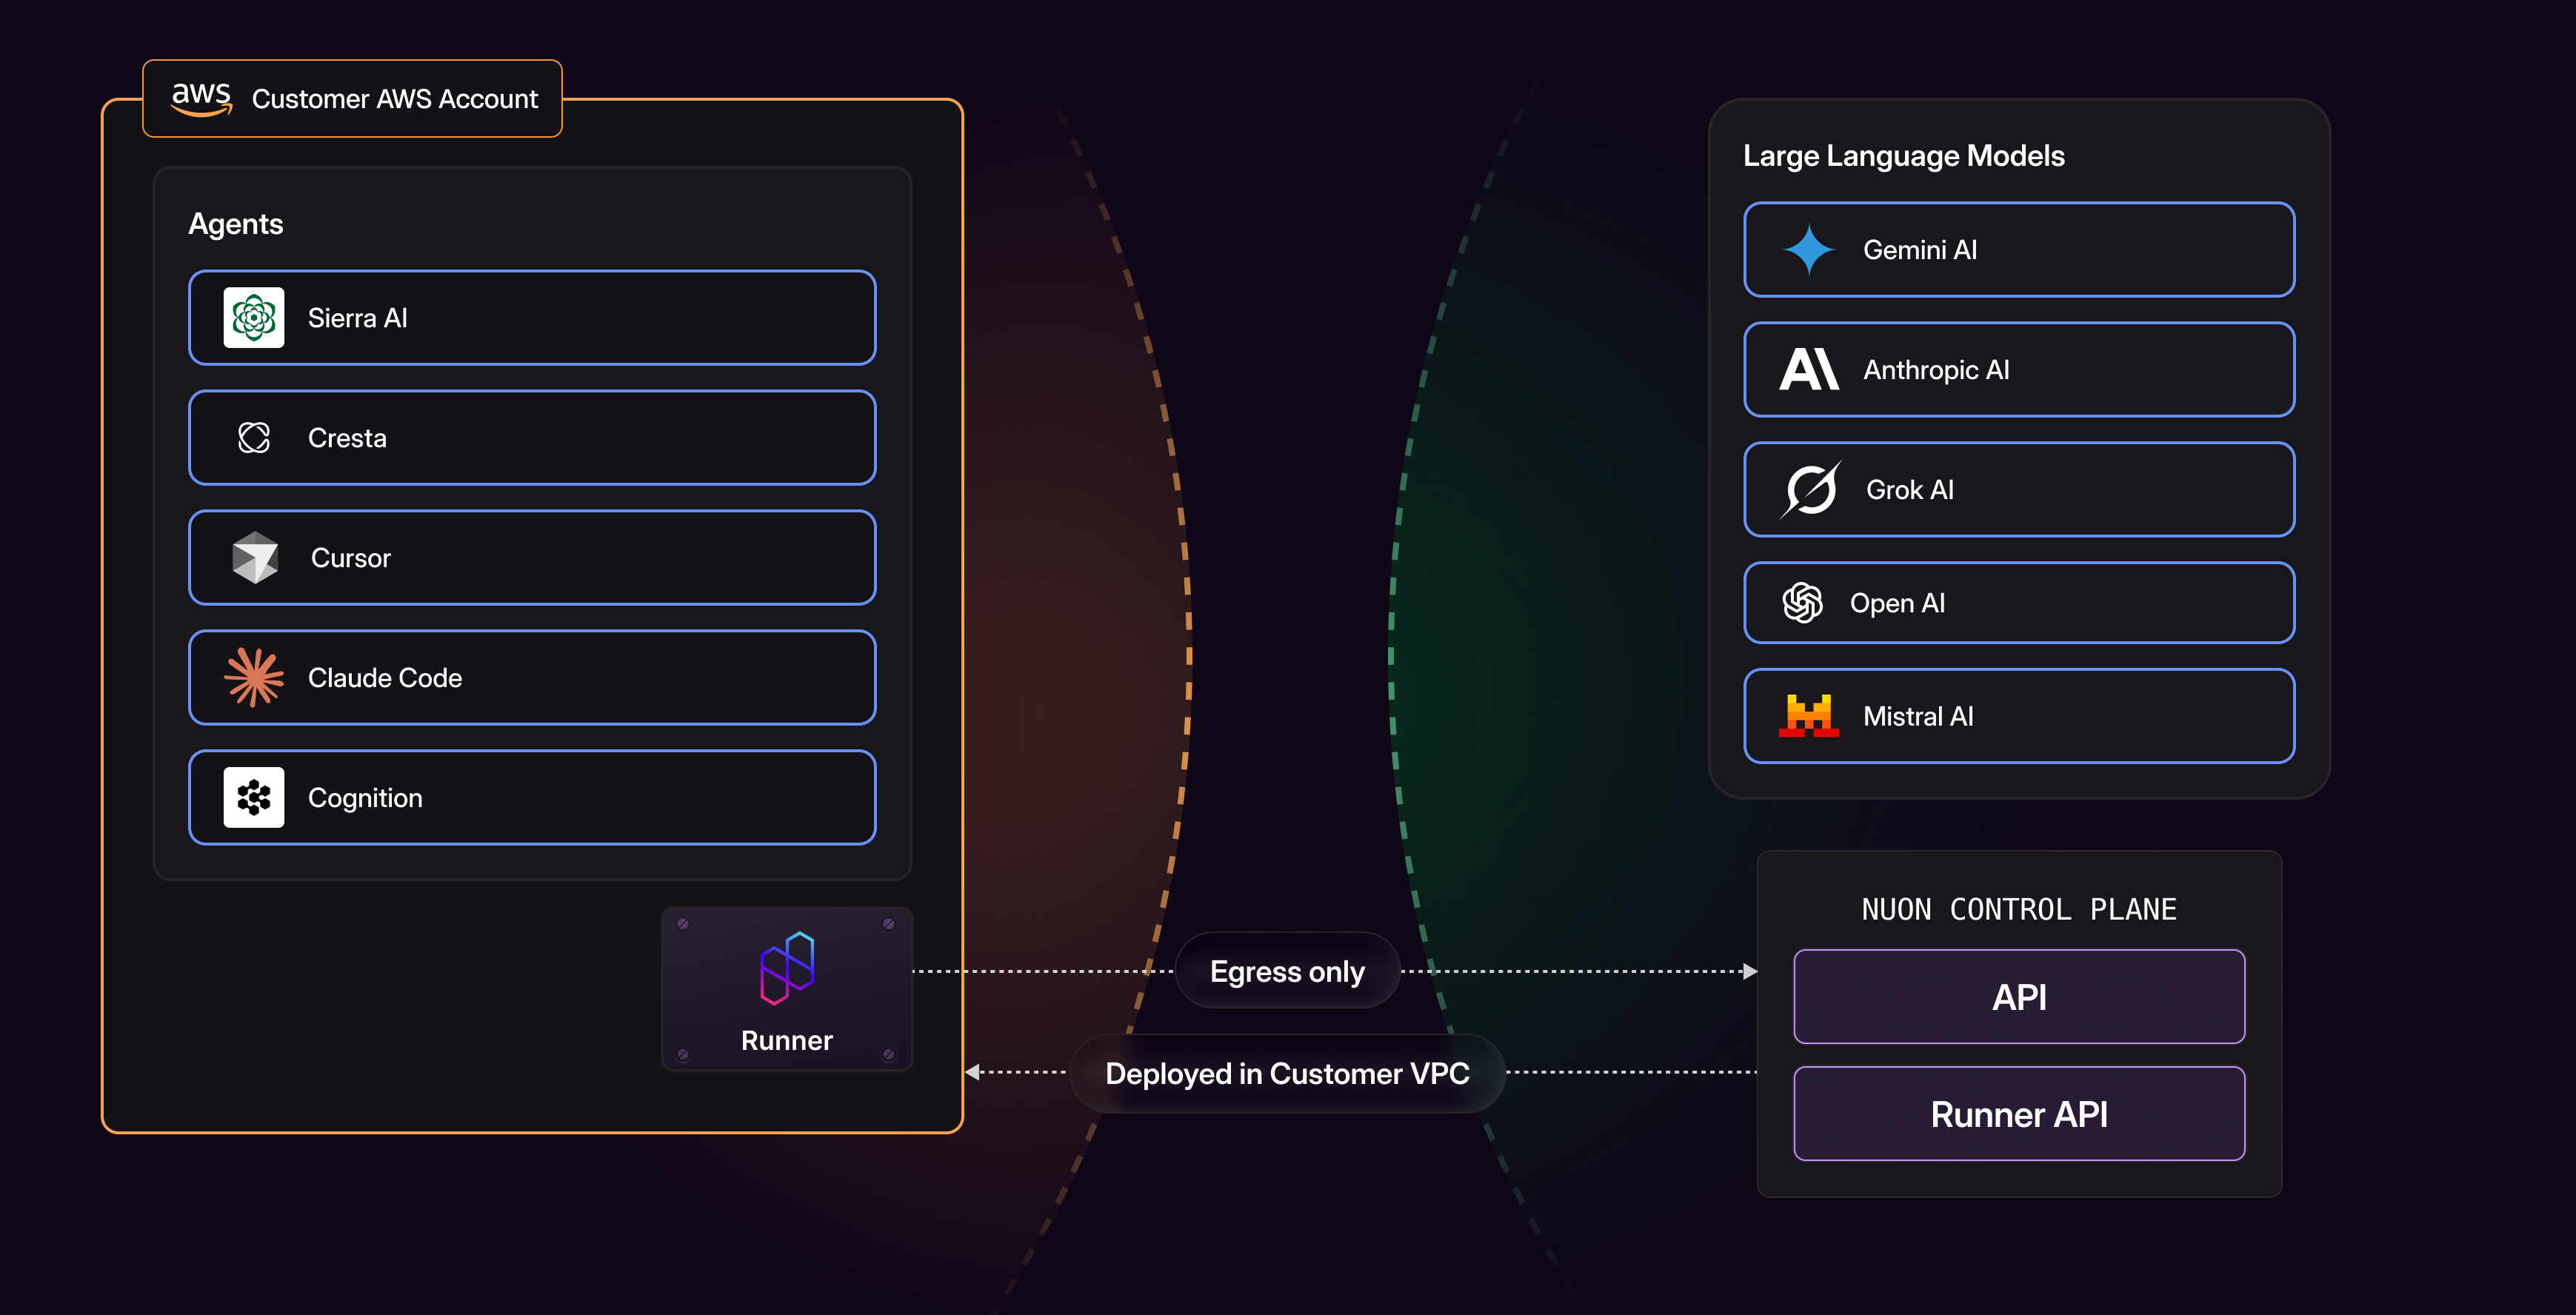Image resolution: width=2576 pixels, height=1315 pixels.
Task: Click the OpenAI knot logo icon
Action: point(1802,603)
